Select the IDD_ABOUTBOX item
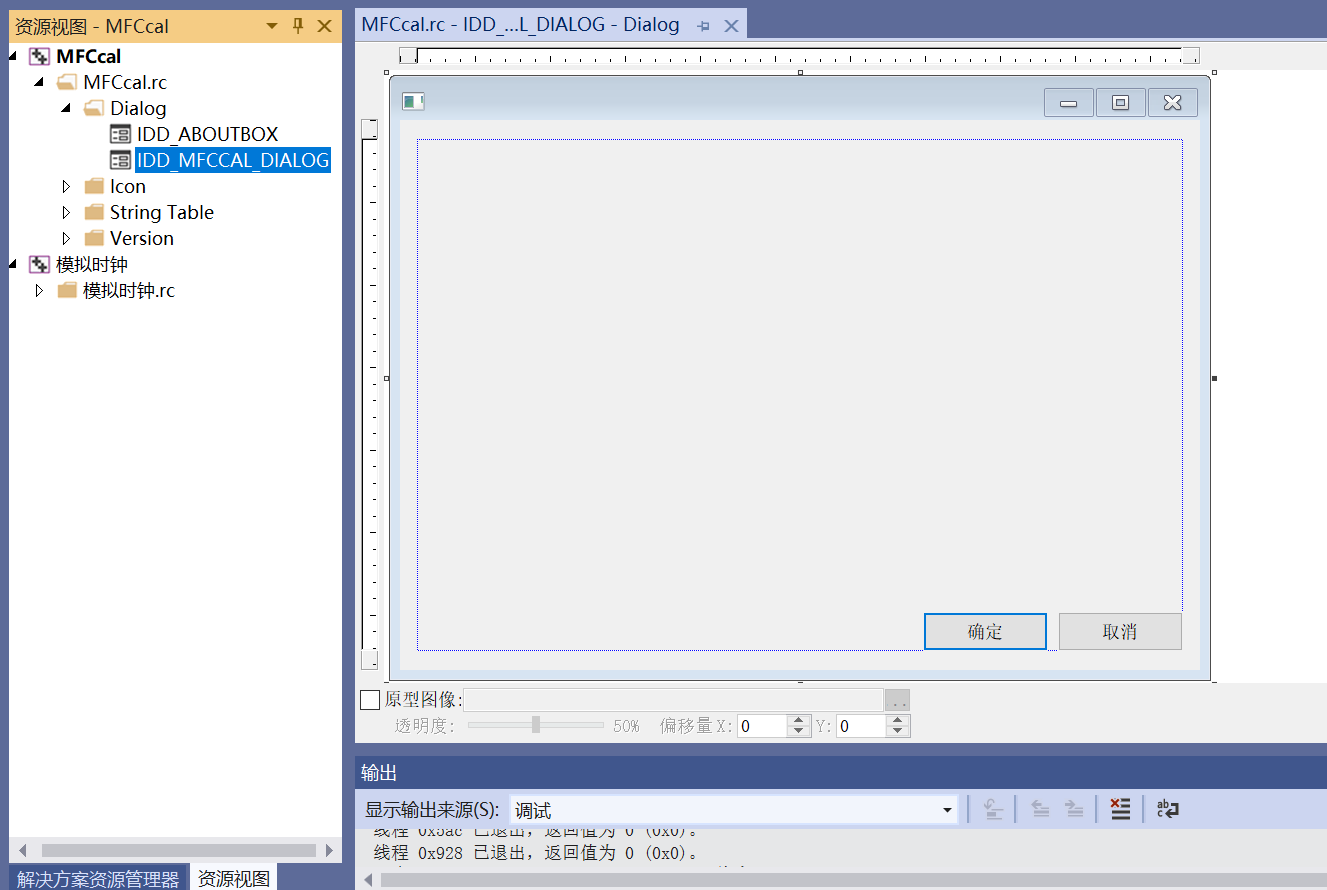The width and height of the screenshot is (1327, 890). click(208, 134)
